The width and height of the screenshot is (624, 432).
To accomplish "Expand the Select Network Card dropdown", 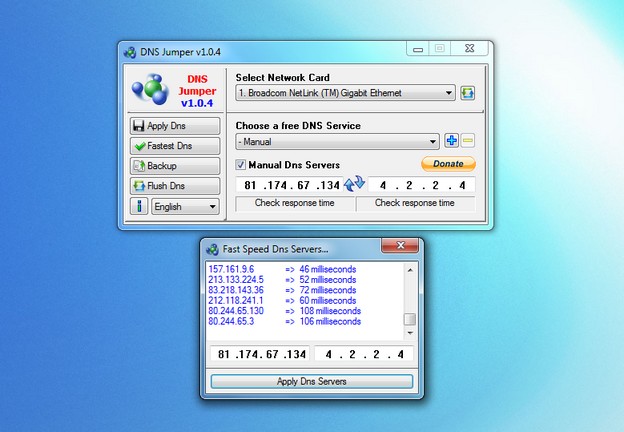I will click(x=345, y=93).
